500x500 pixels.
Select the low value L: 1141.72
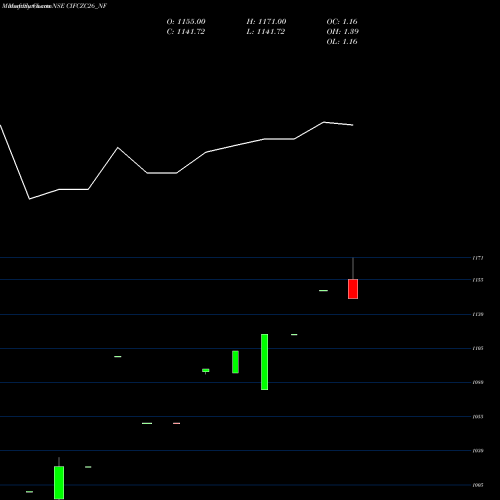(x=265, y=32)
